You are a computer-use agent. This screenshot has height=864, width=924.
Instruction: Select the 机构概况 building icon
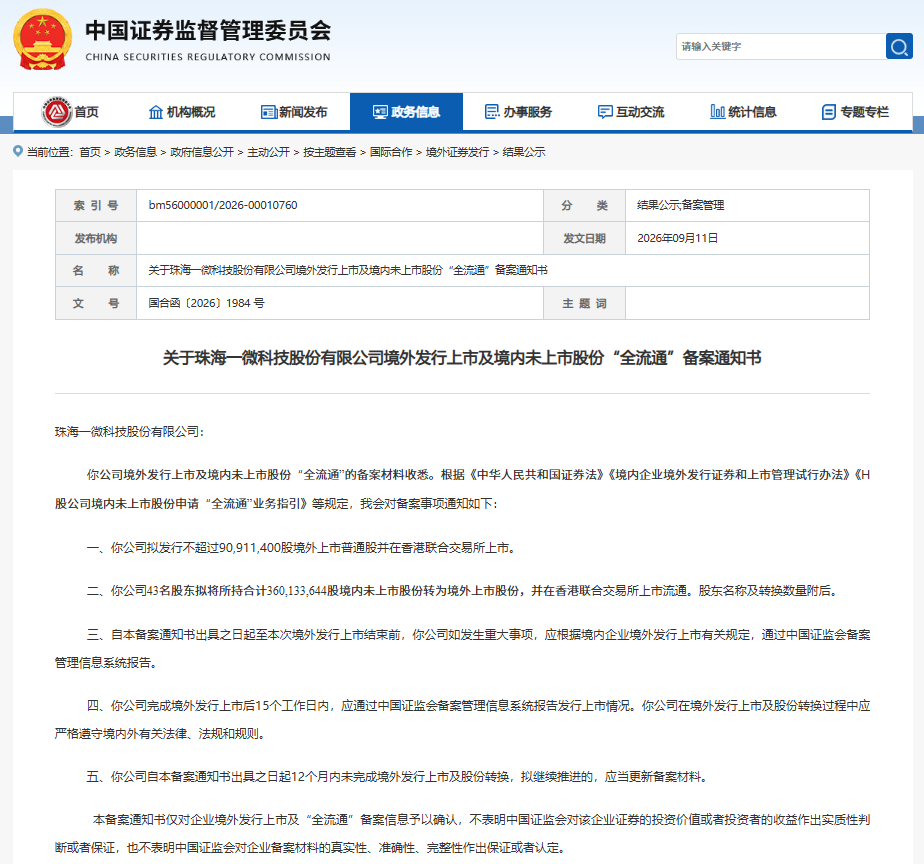tap(156, 112)
